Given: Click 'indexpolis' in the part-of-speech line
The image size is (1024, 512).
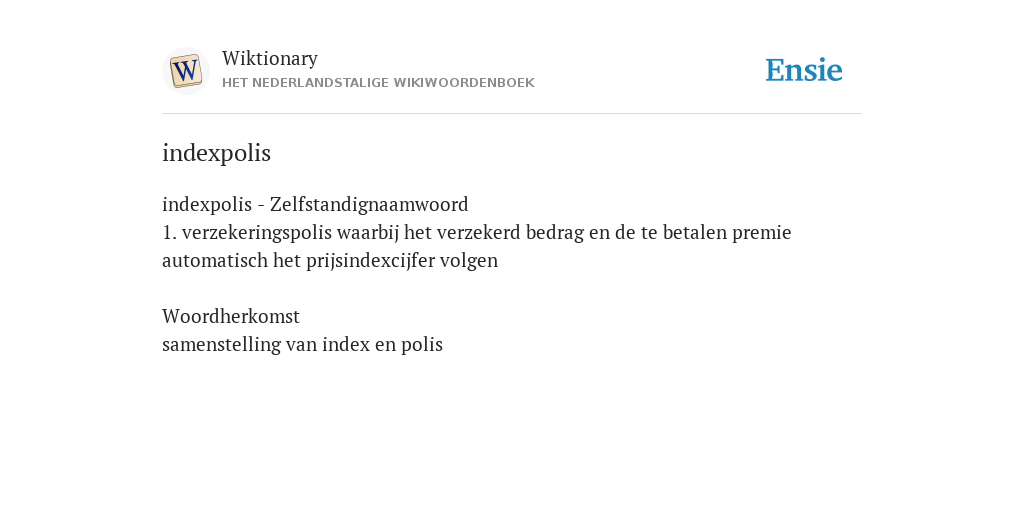Looking at the screenshot, I should tap(206, 204).
